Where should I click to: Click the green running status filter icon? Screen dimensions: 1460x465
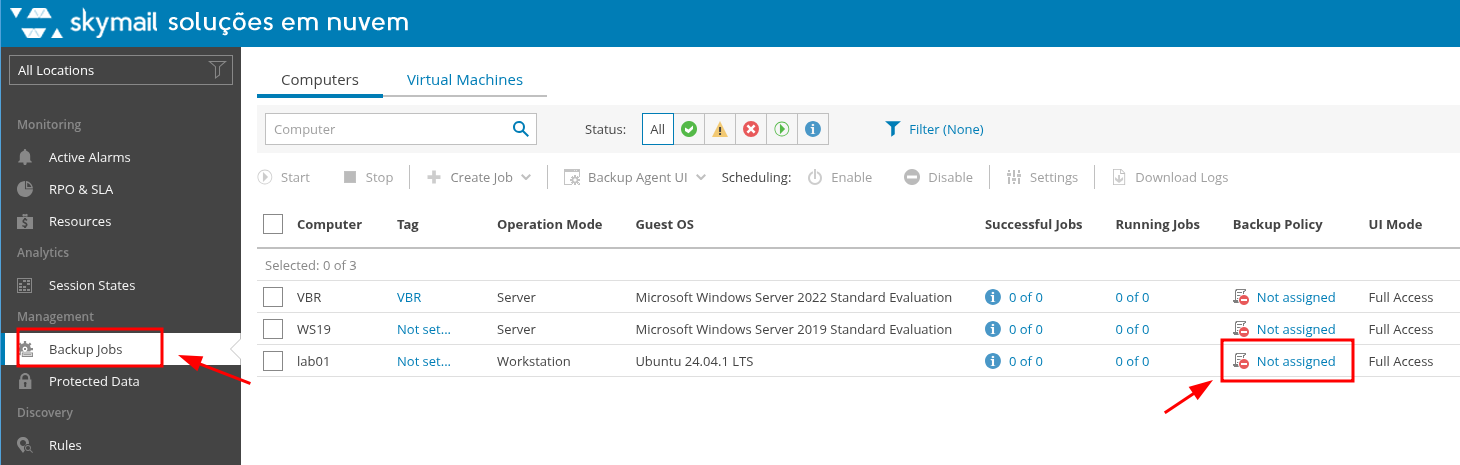pyautogui.click(x=782, y=129)
